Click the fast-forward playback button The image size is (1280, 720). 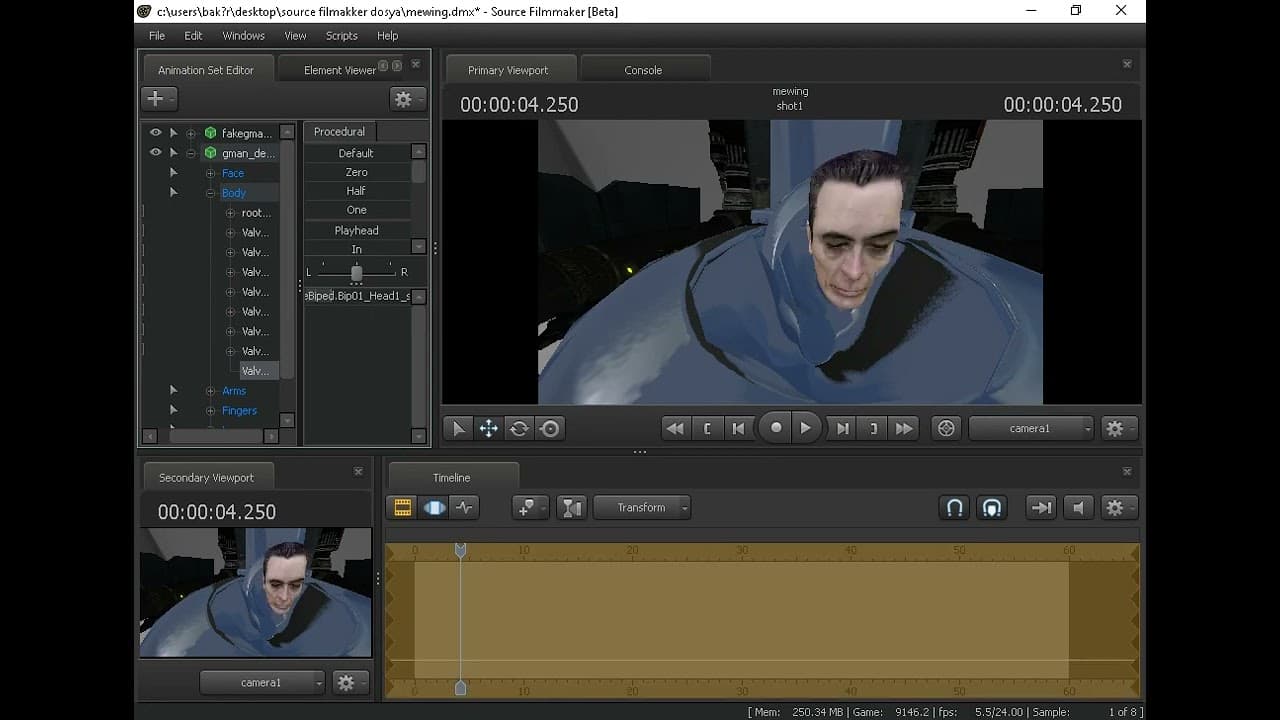tap(904, 428)
